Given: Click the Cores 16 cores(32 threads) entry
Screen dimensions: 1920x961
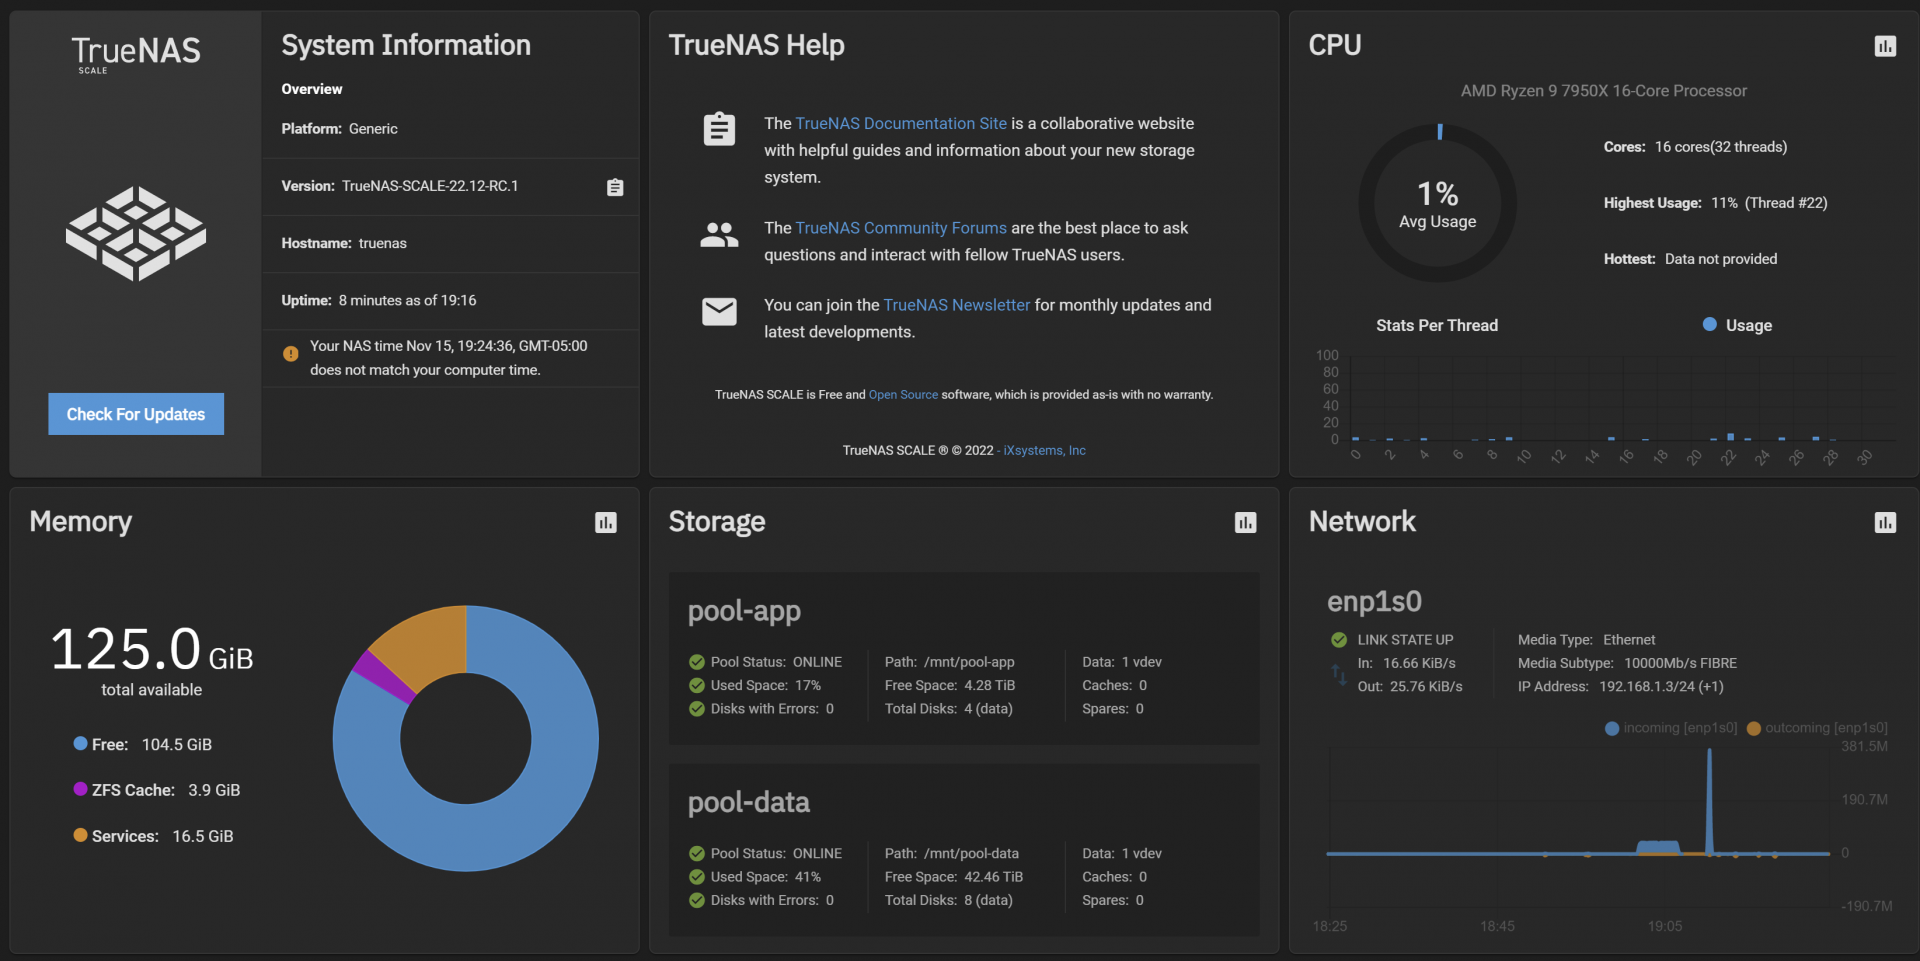Looking at the screenshot, I should click(x=1695, y=147).
